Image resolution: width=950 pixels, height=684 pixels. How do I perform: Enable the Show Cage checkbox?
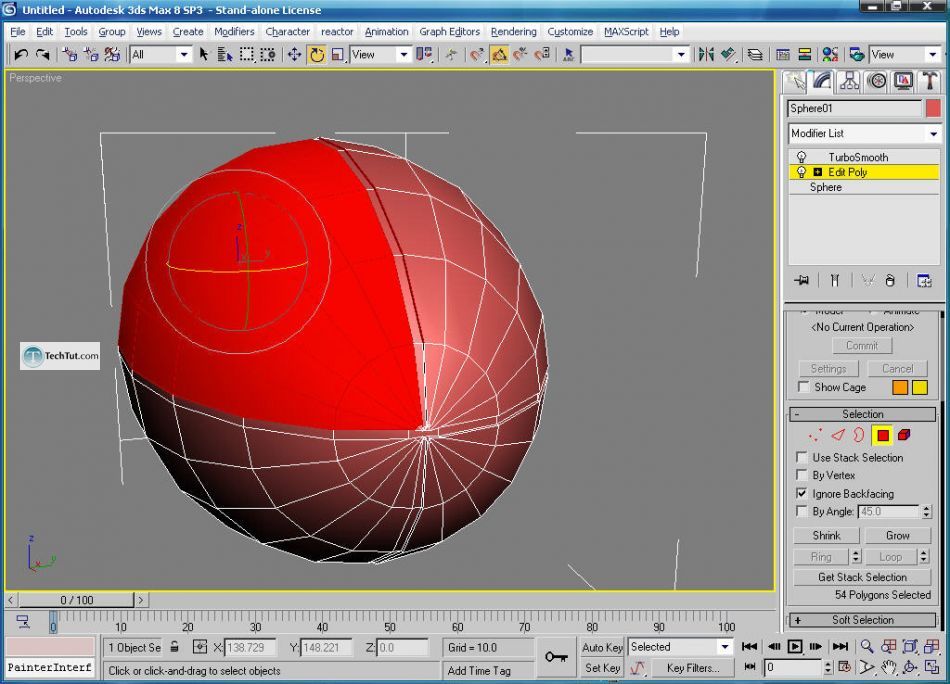(x=804, y=387)
